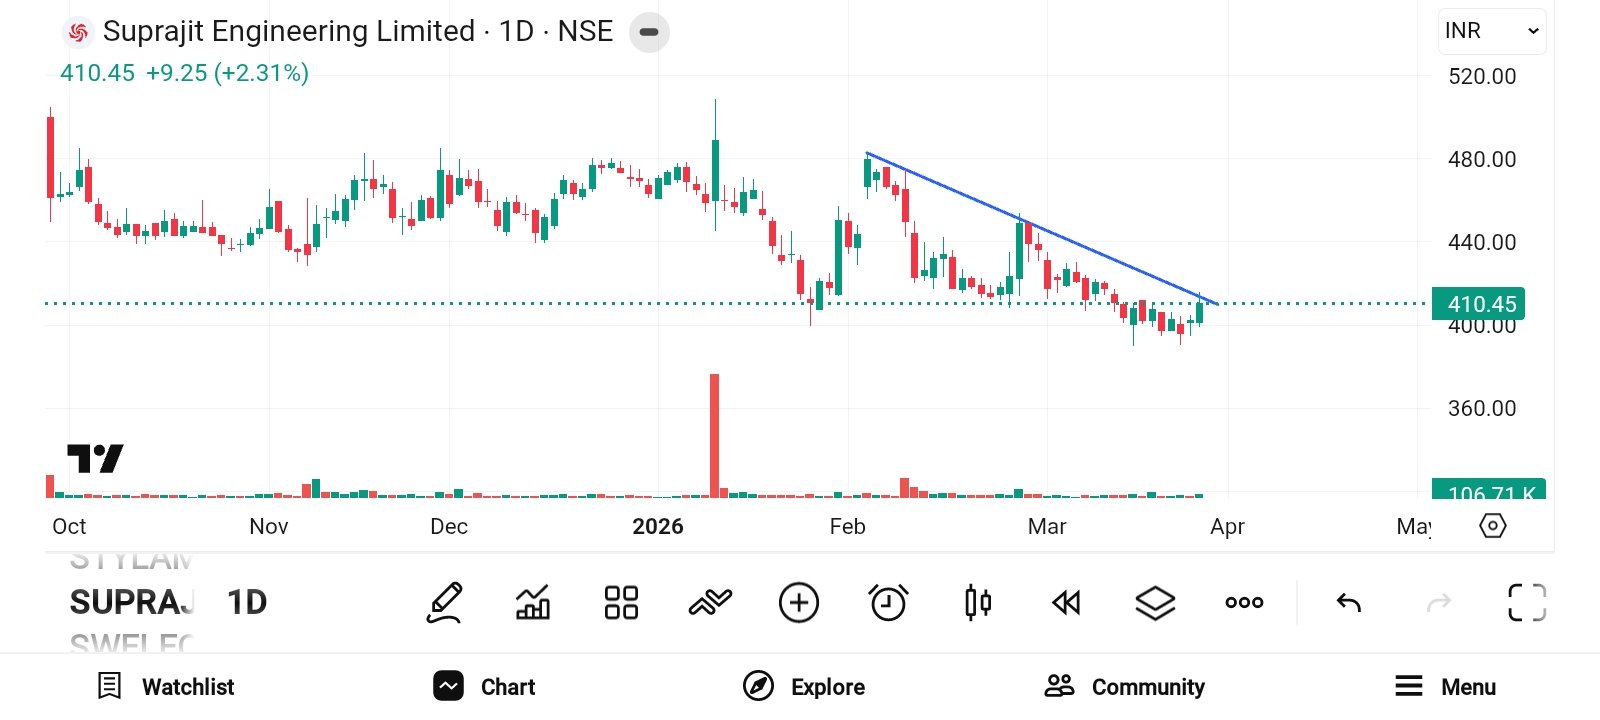Image resolution: width=1600 pixels, height=720 pixels.
Task: Switch to the Watchlist tab
Action: click(166, 687)
